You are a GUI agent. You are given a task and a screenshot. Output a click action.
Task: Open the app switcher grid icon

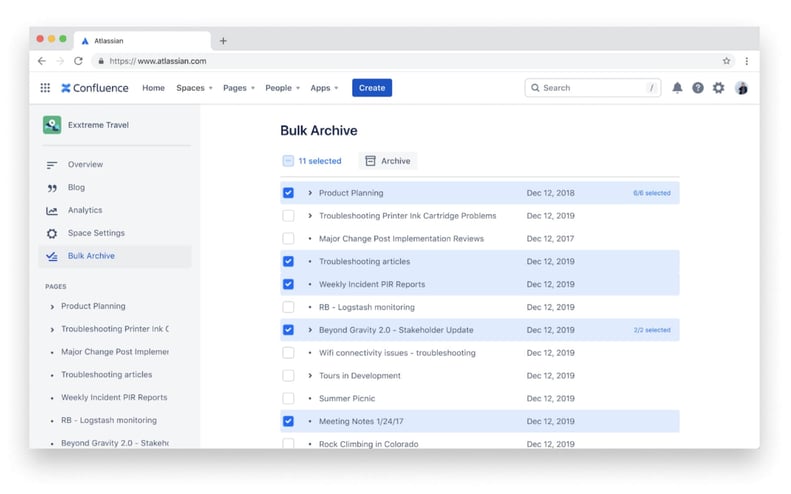pyautogui.click(x=45, y=88)
